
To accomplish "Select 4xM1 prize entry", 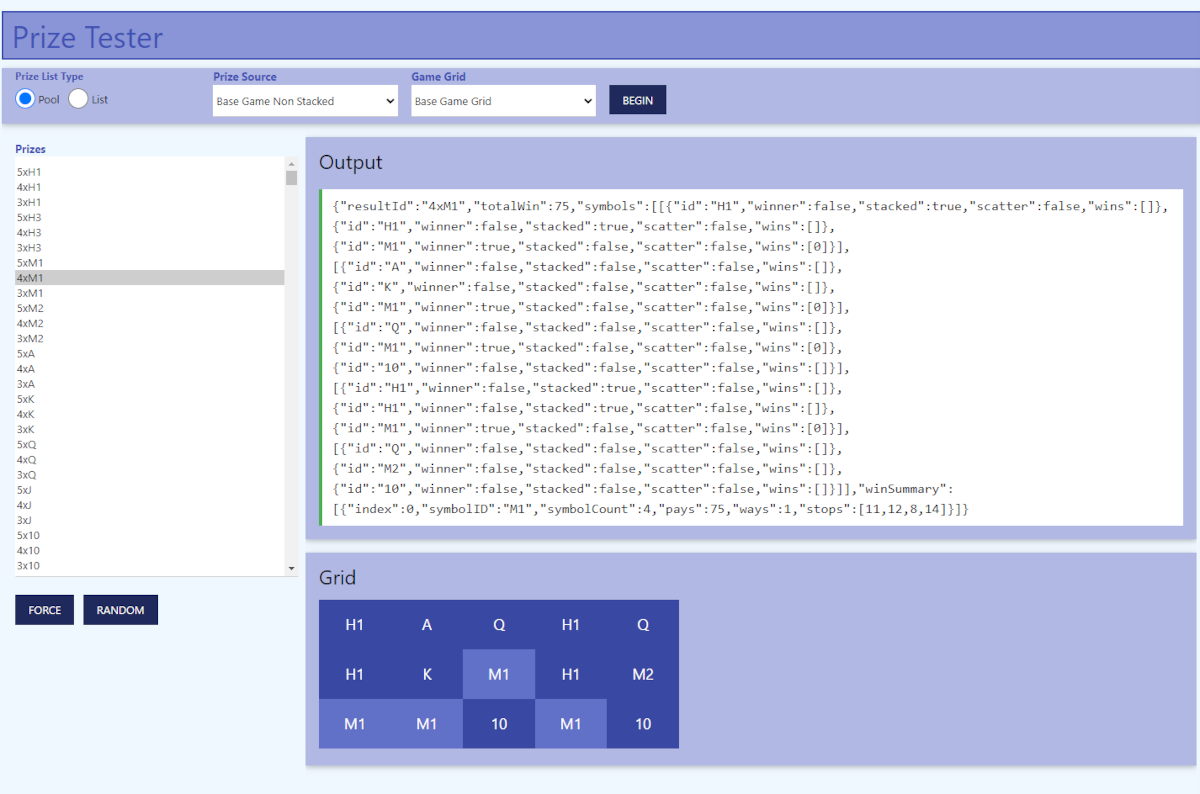I will pyautogui.click(x=30, y=278).
